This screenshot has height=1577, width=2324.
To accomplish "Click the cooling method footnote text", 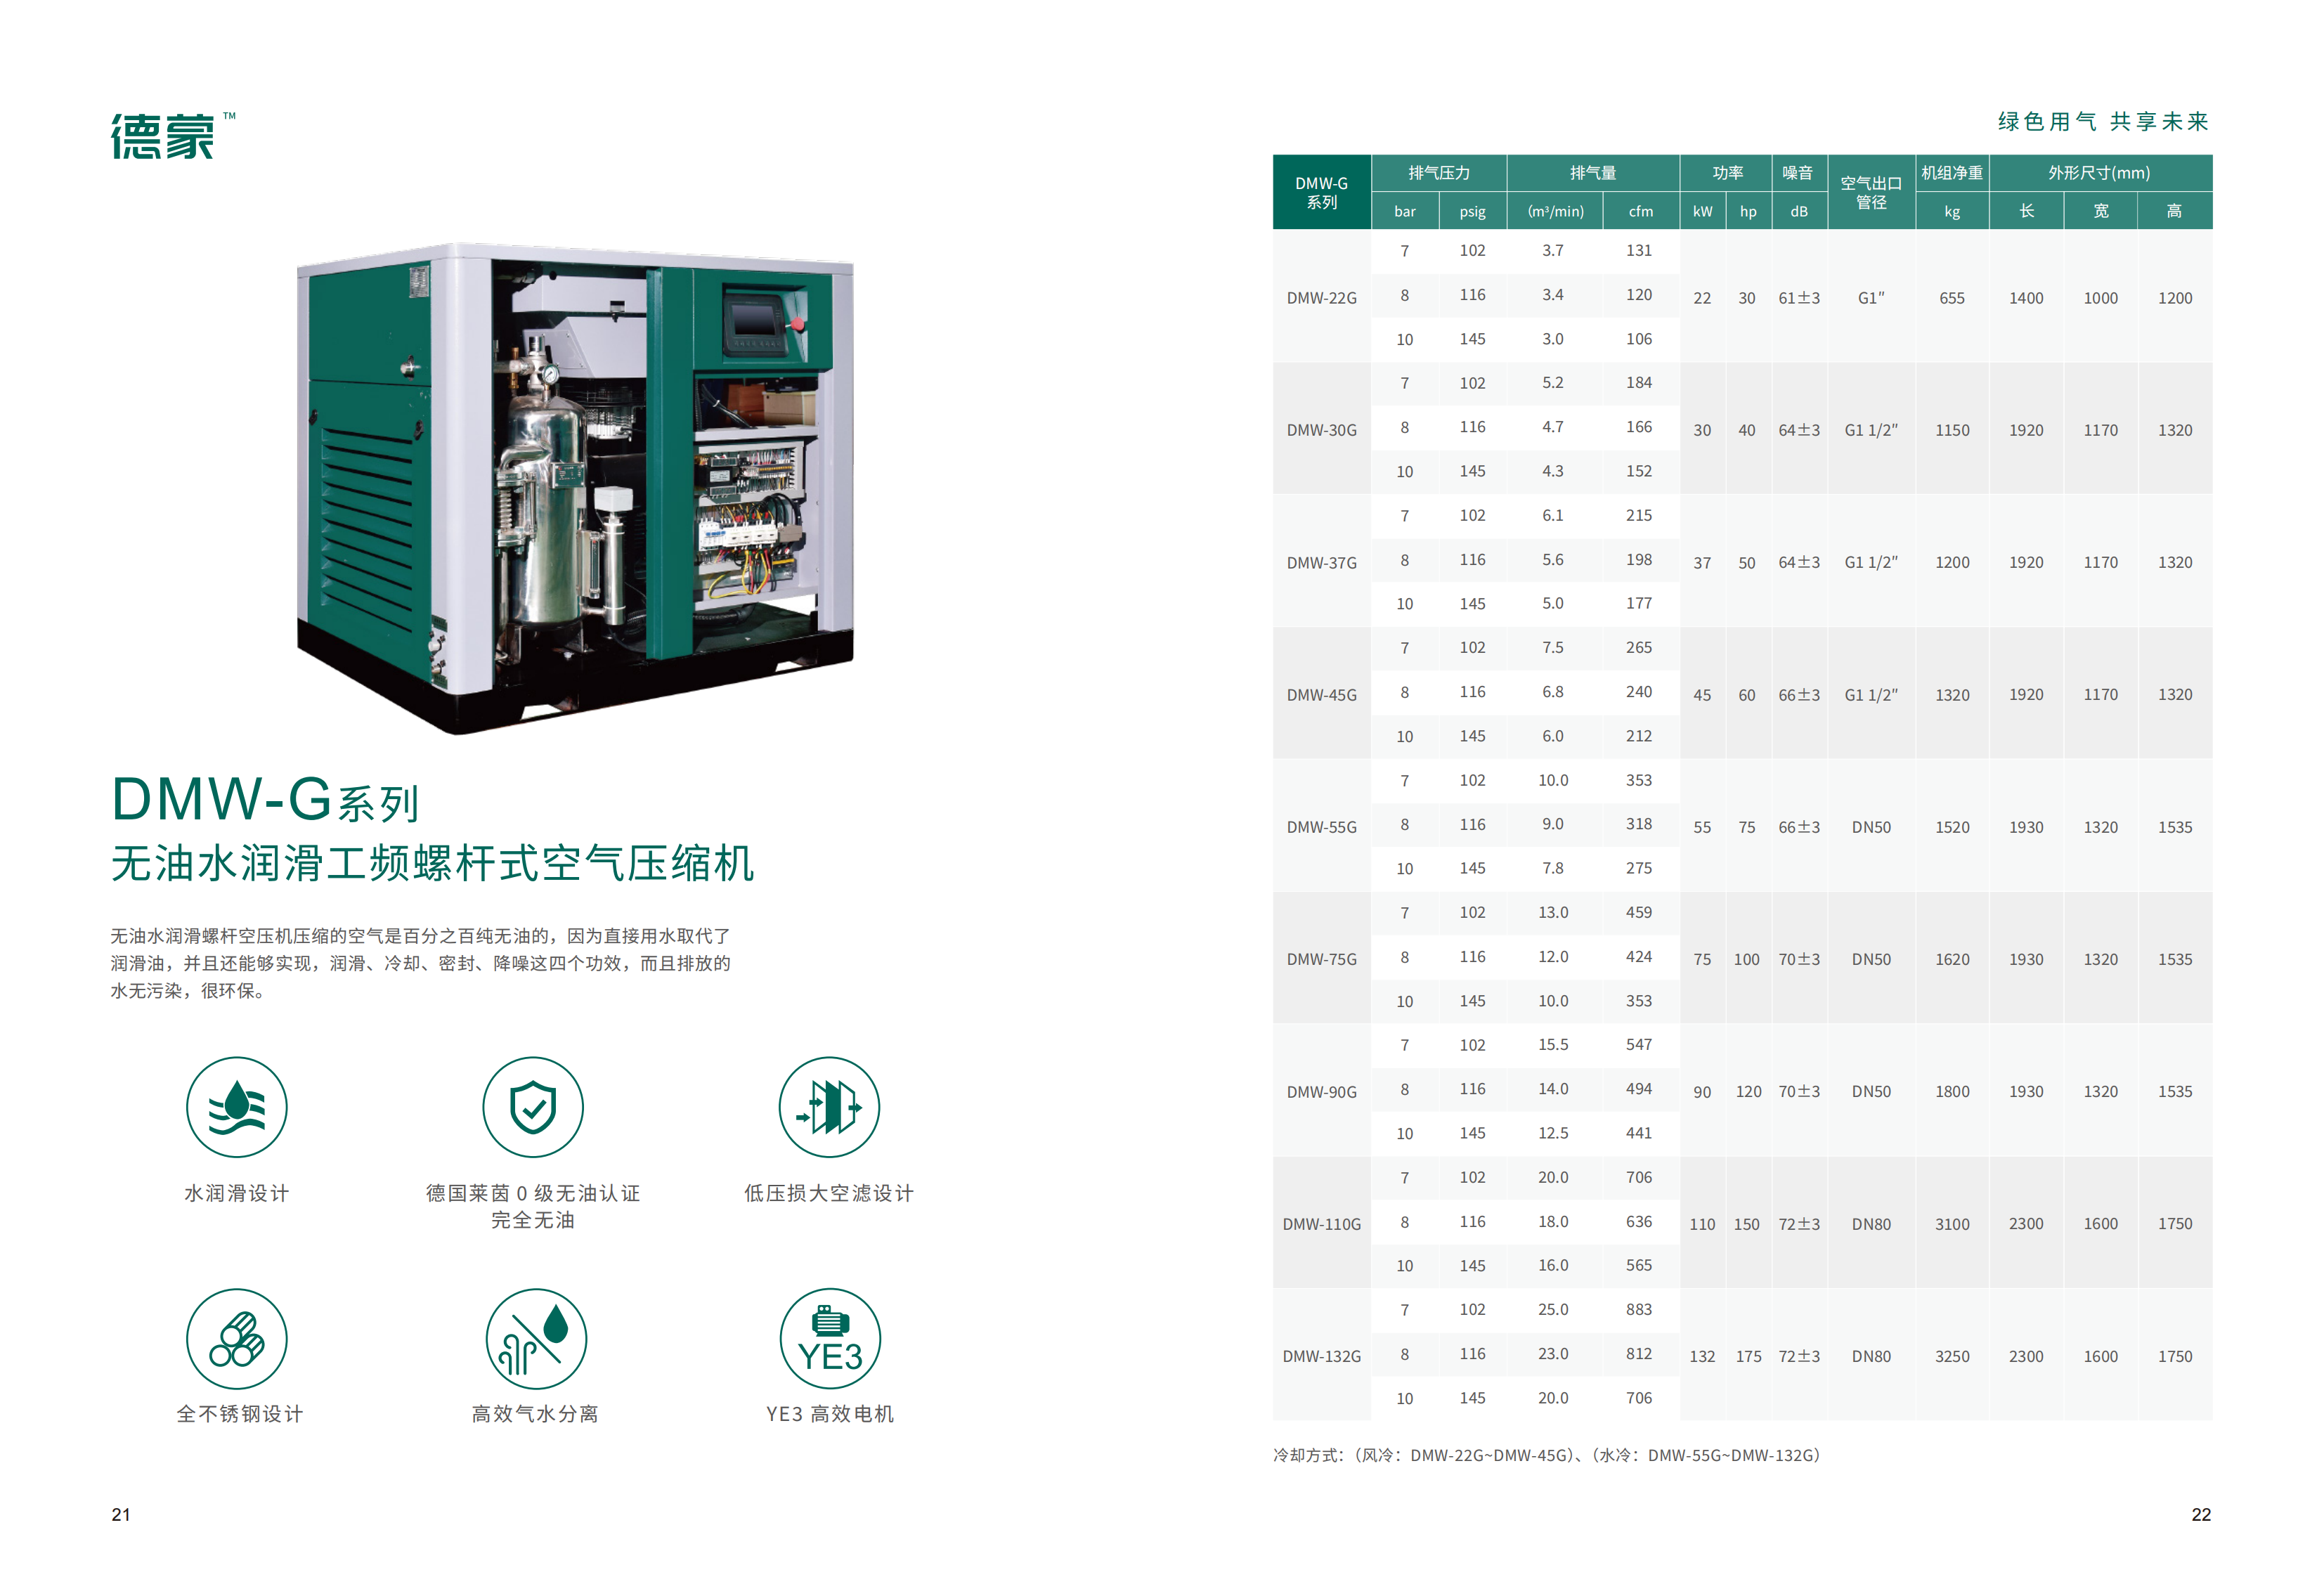I will pos(1545,1455).
